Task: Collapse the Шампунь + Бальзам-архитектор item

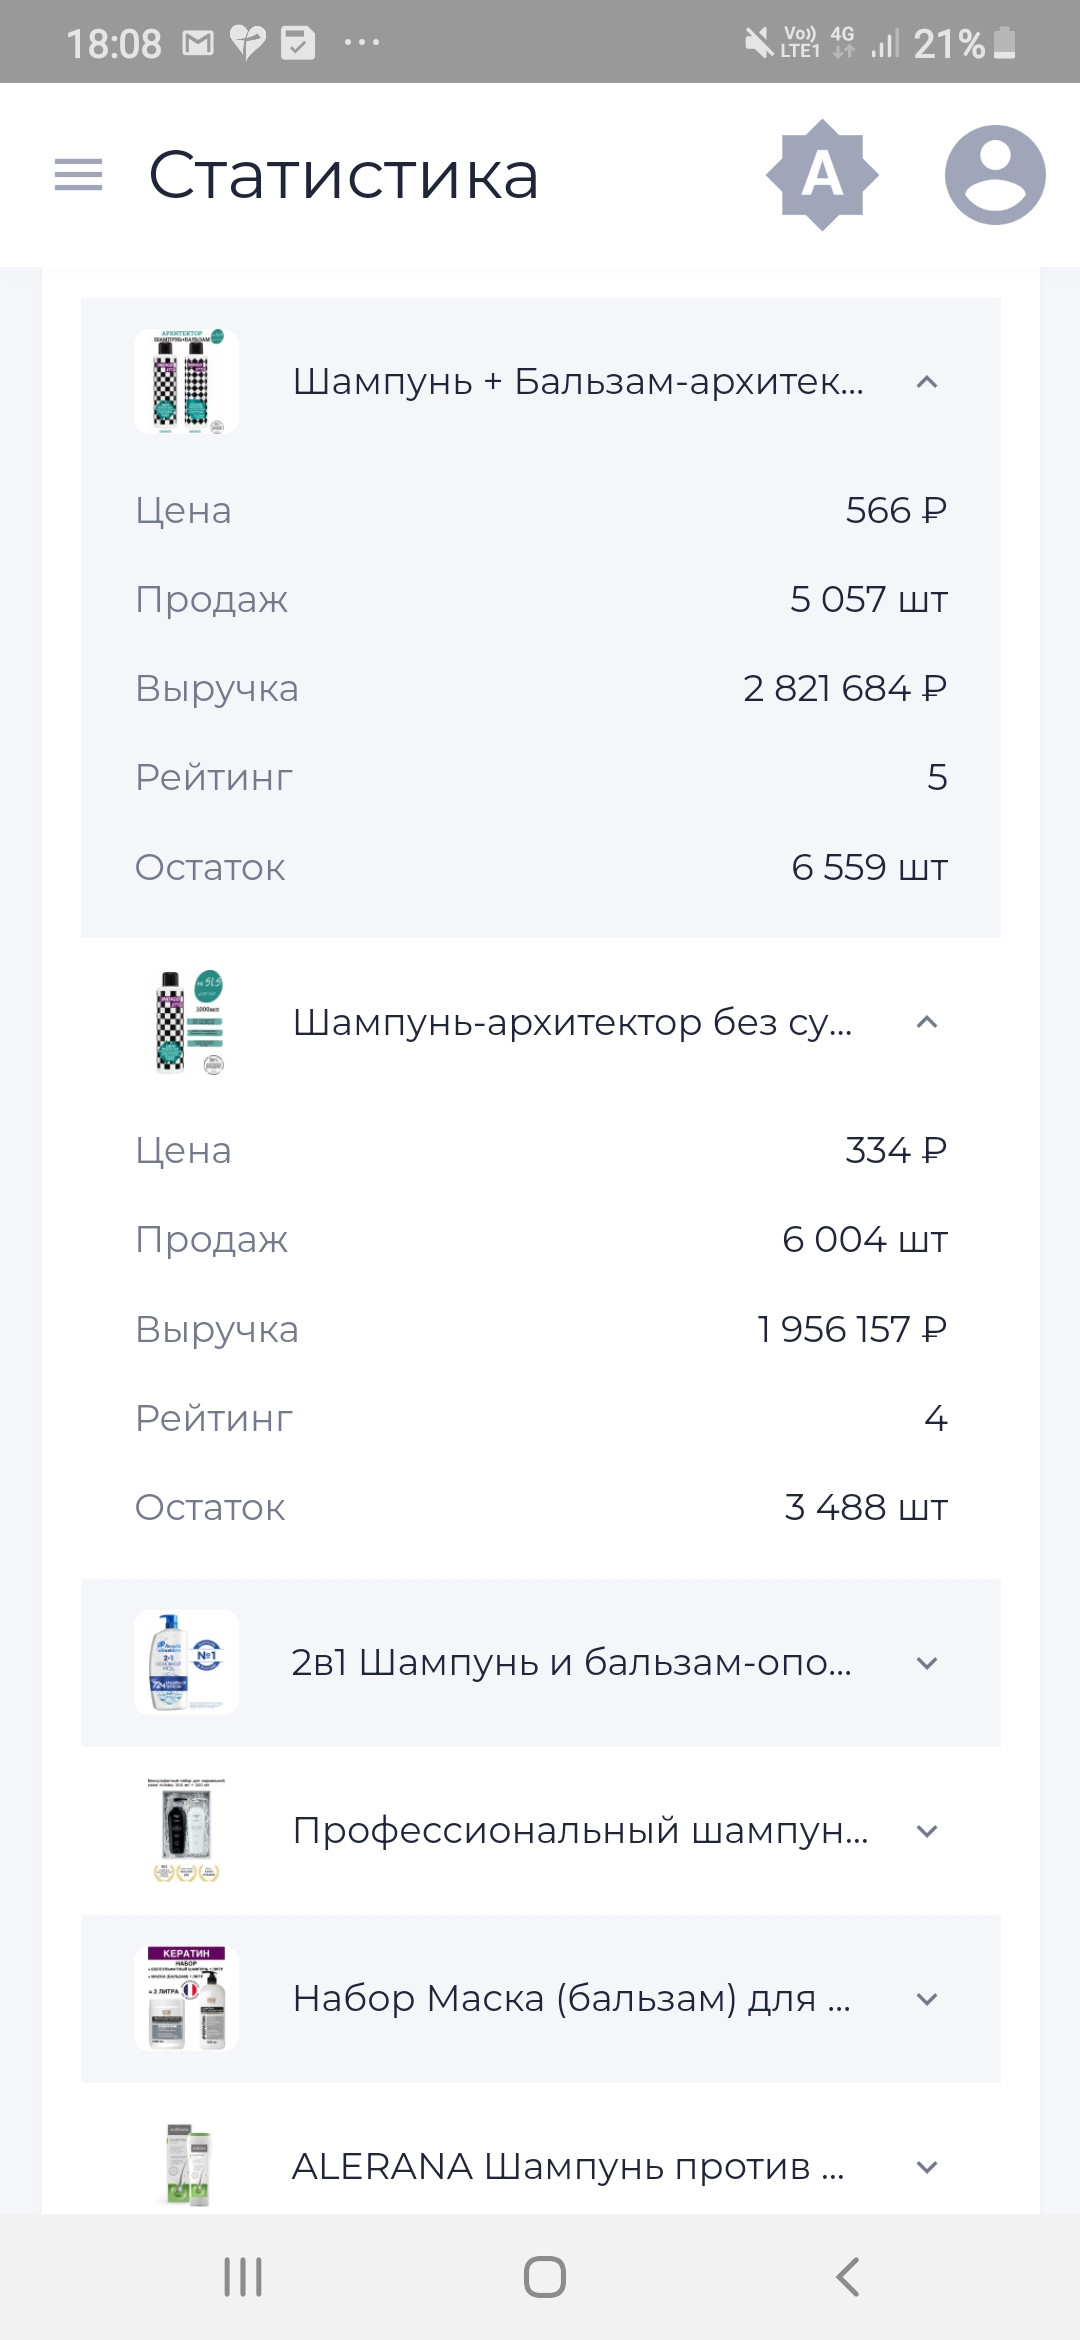Action: tap(927, 382)
